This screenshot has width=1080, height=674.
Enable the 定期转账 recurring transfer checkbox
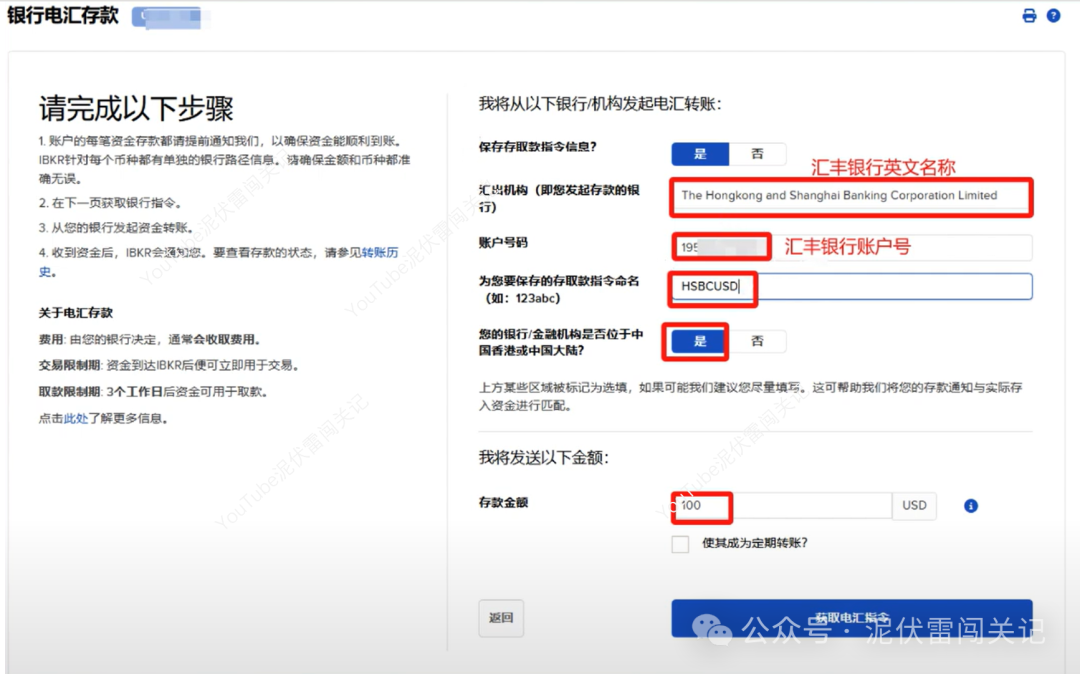click(680, 544)
